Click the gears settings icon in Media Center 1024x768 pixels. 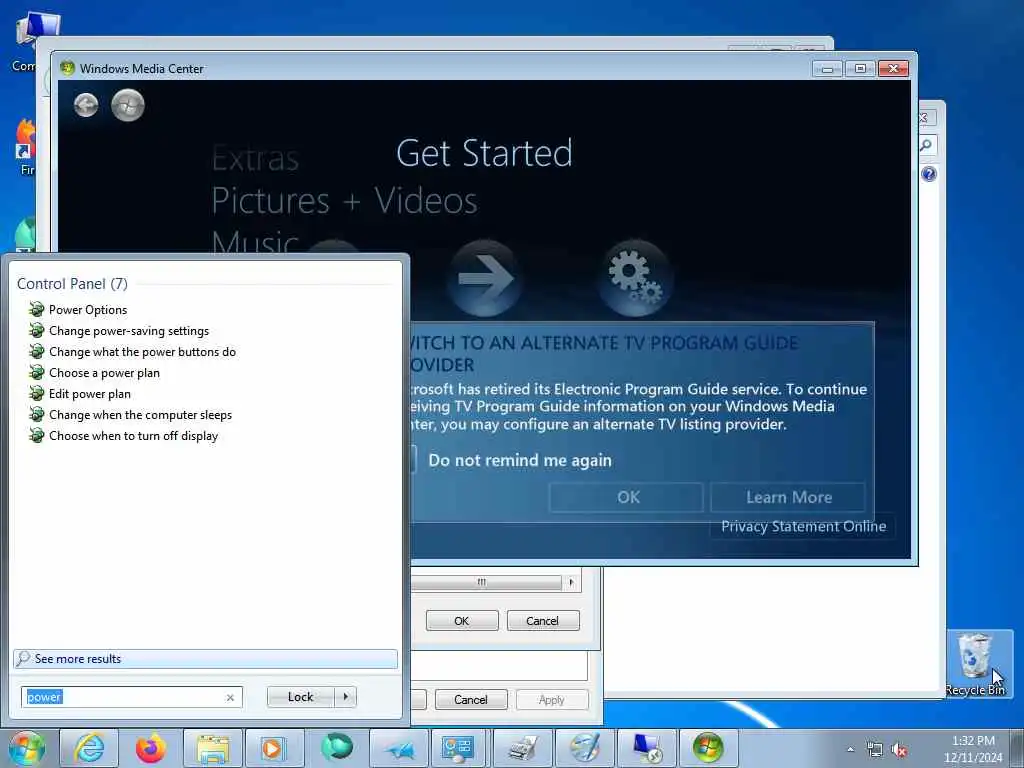coord(635,278)
